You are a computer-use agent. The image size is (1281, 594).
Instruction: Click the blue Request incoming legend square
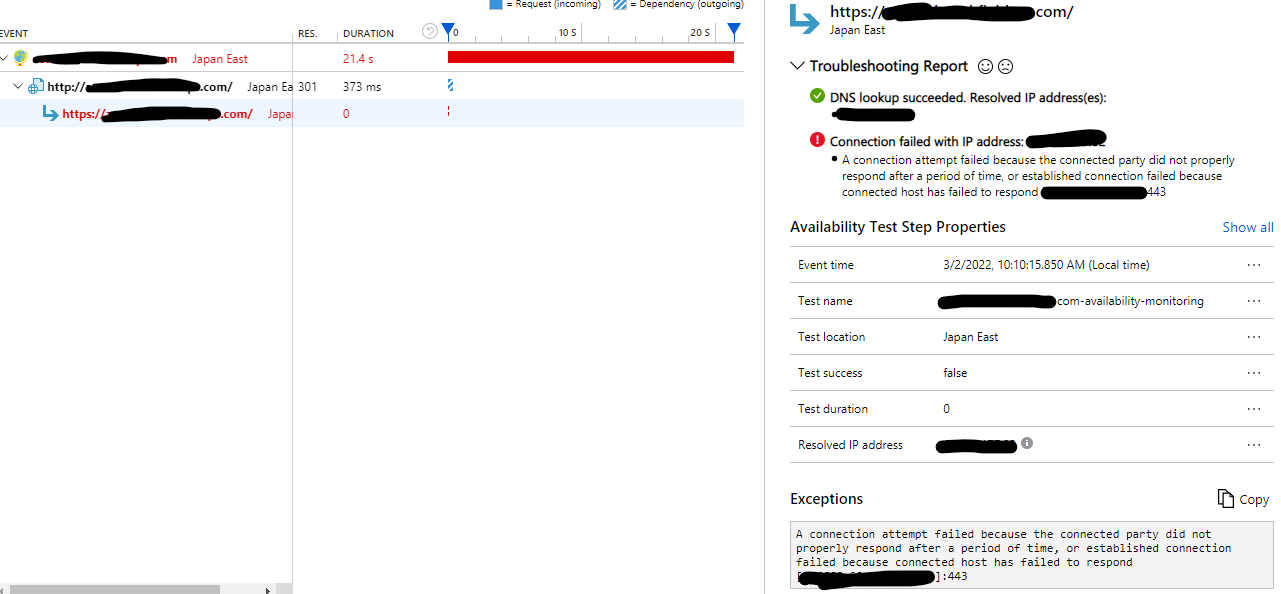pyautogui.click(x=495, y=4)
